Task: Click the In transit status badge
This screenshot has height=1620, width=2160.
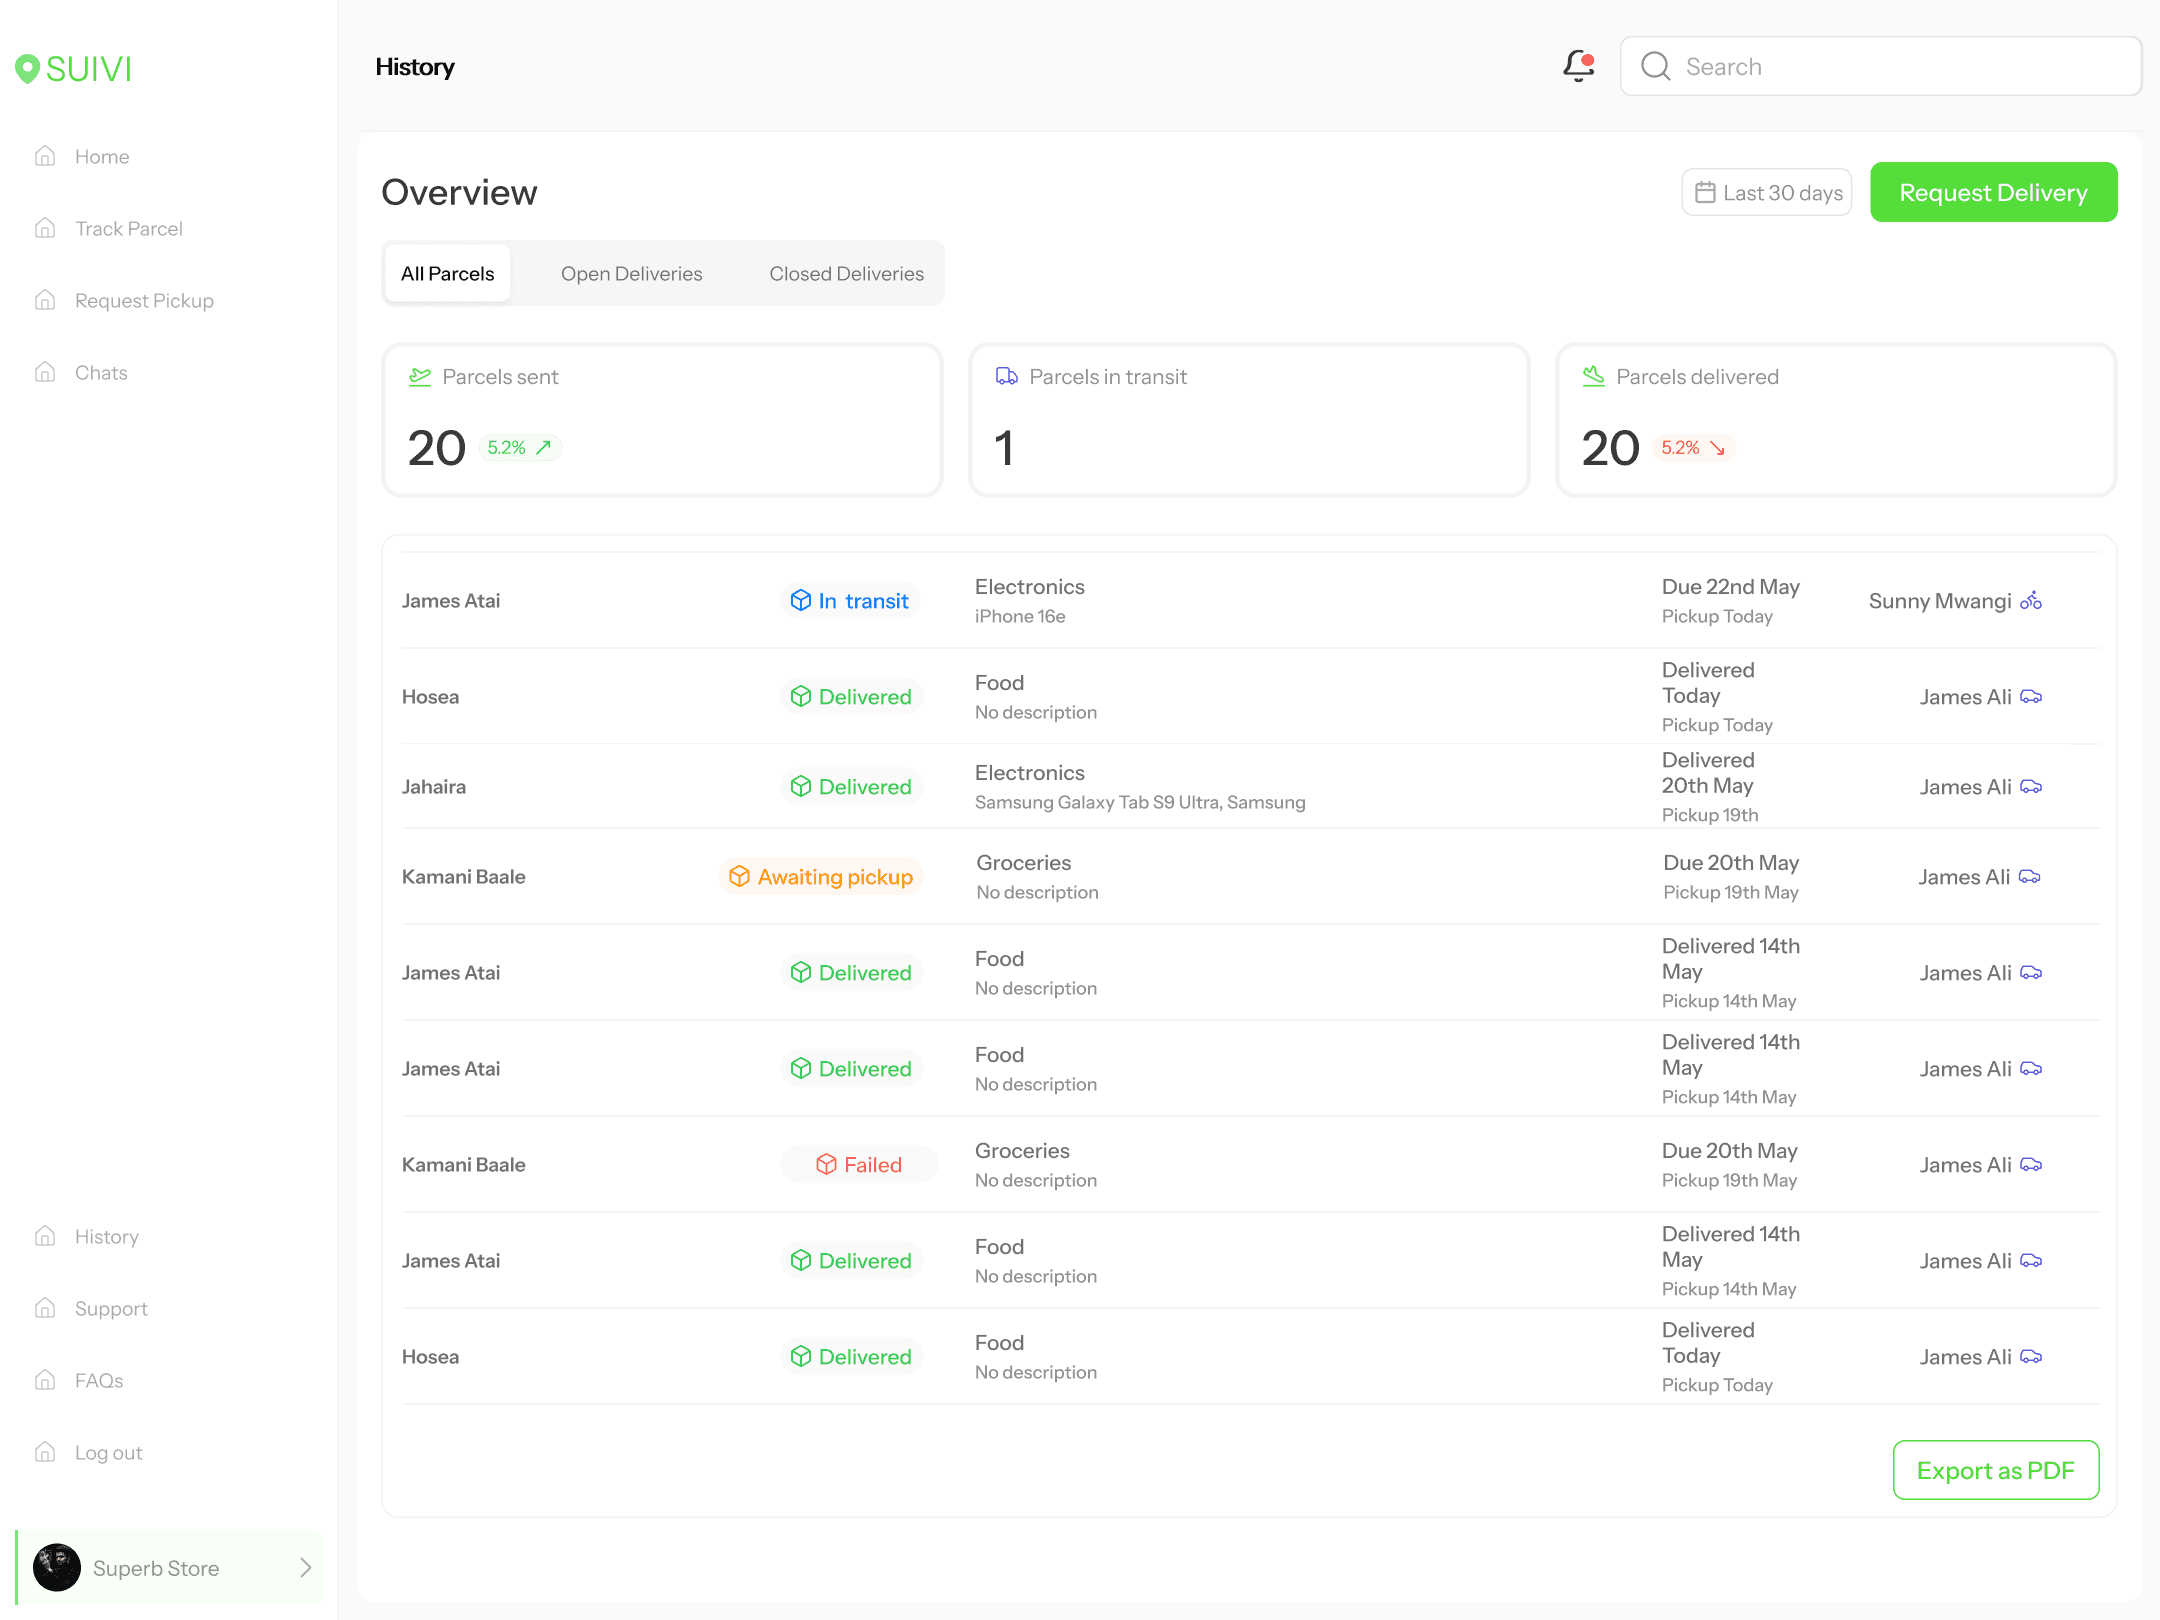Action: 850,601
